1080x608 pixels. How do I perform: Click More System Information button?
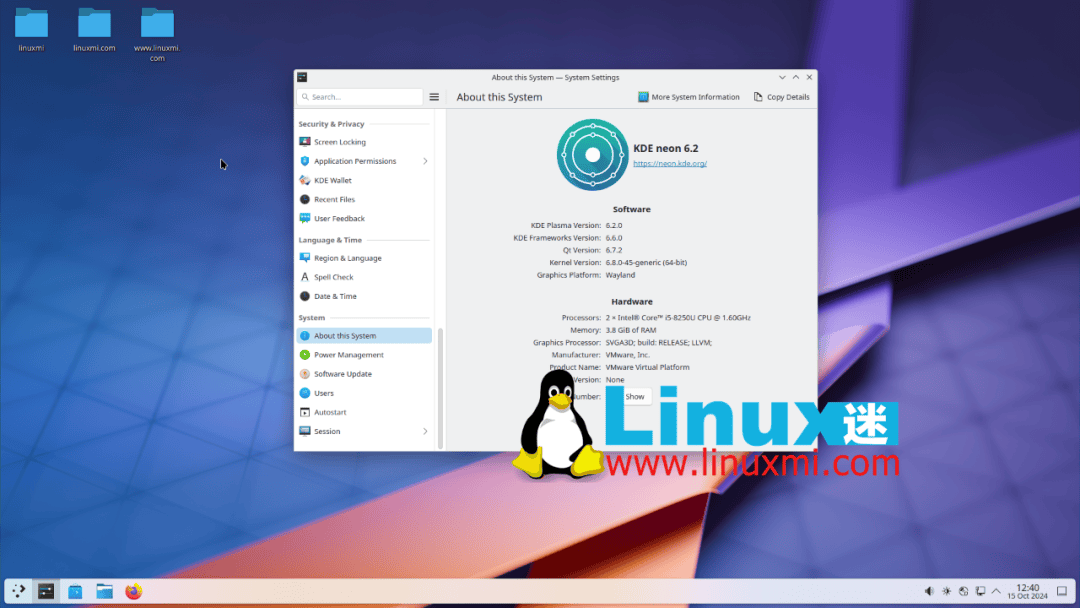pos(689,97)
